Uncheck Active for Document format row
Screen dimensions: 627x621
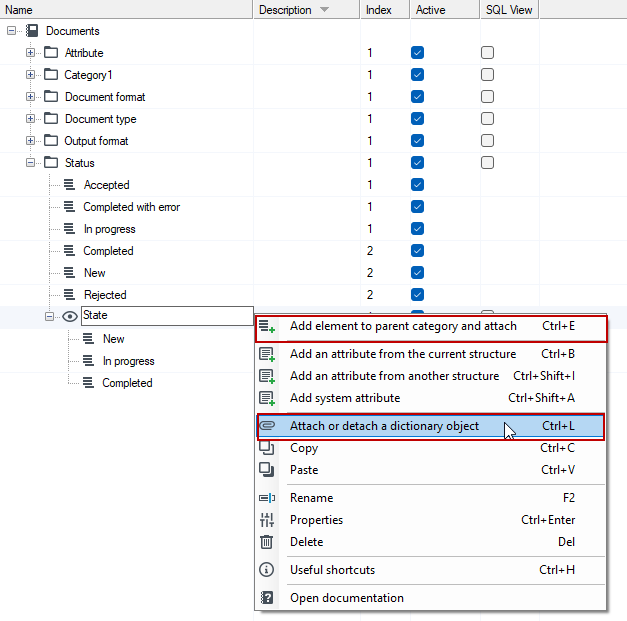click(417, 96)
